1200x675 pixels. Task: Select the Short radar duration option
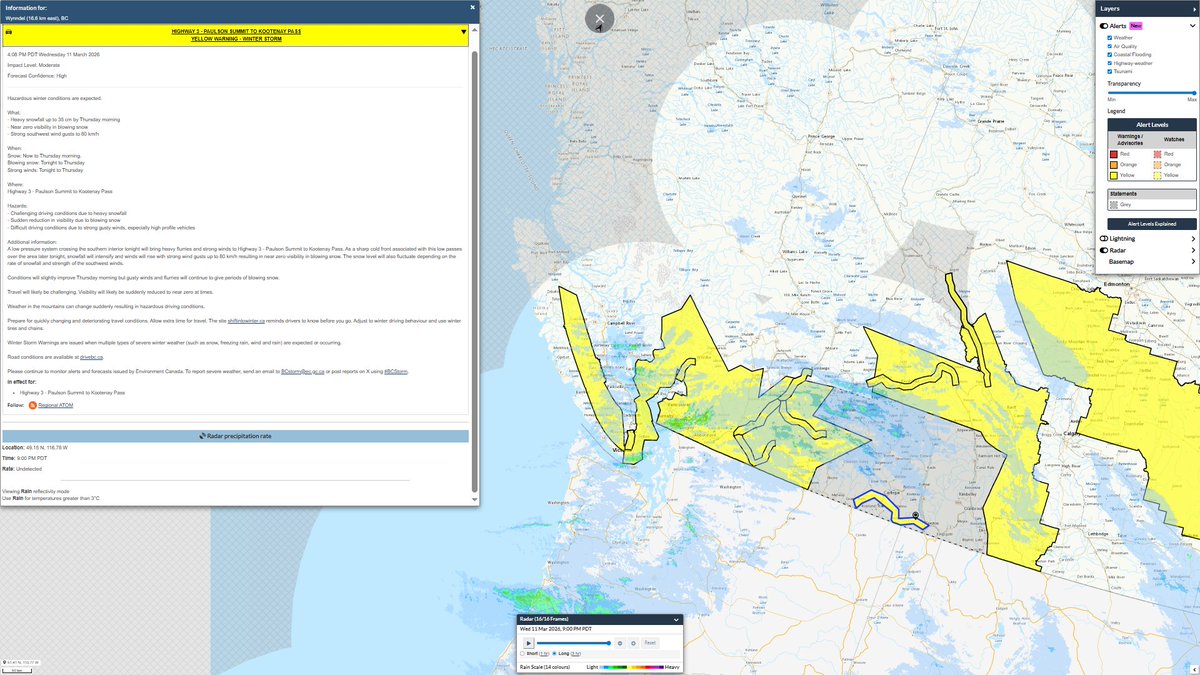coord(522,653)
